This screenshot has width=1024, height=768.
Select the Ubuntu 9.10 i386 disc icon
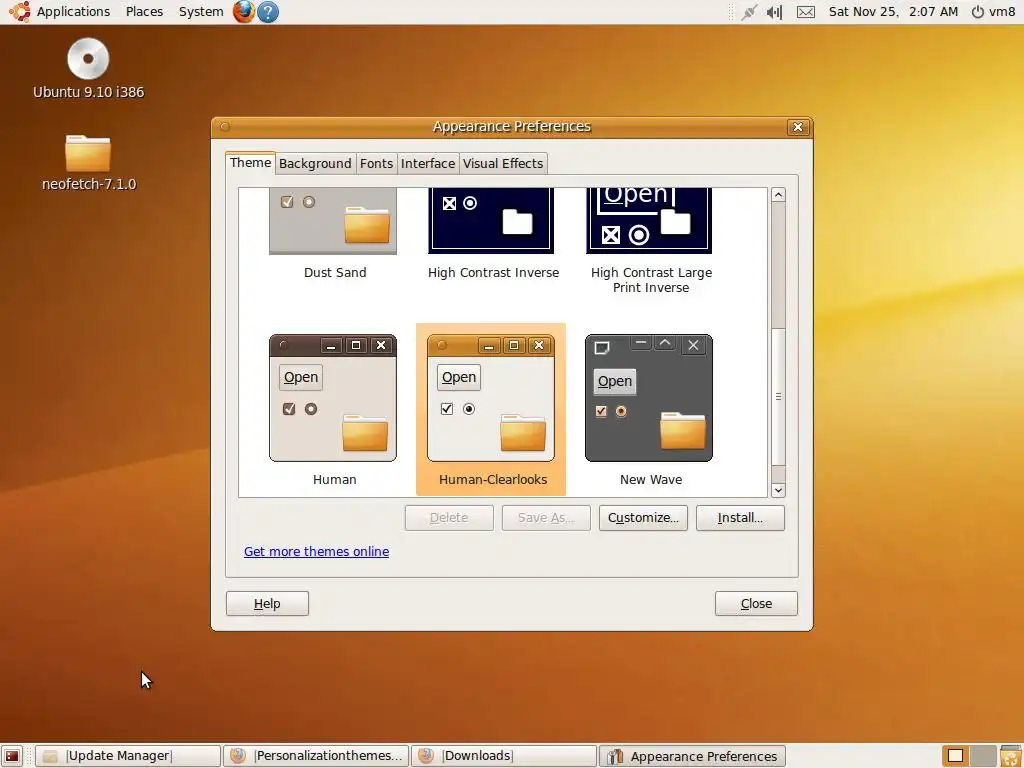(x=88, y=59)
